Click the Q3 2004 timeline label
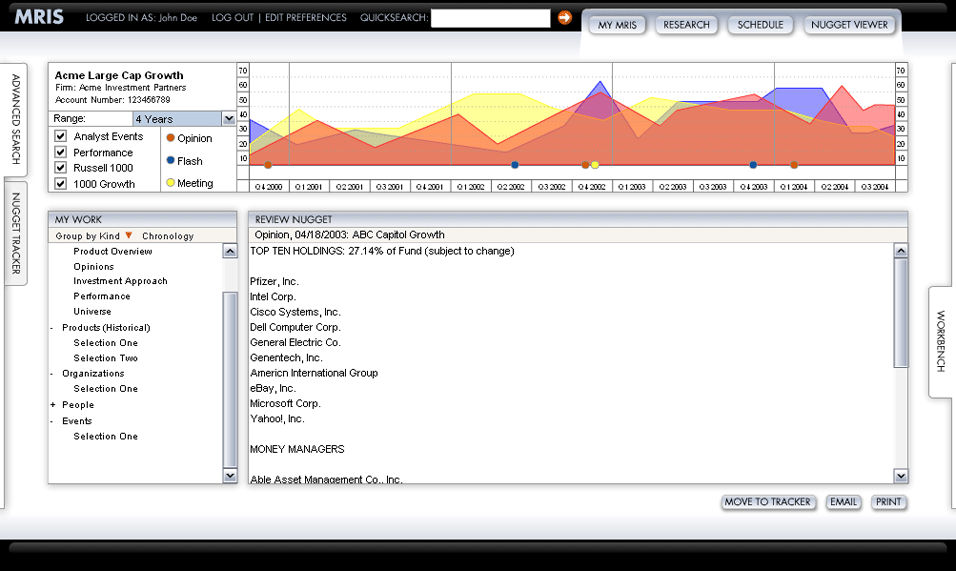Screen dimensions: 956x571 tap(875, 186)
